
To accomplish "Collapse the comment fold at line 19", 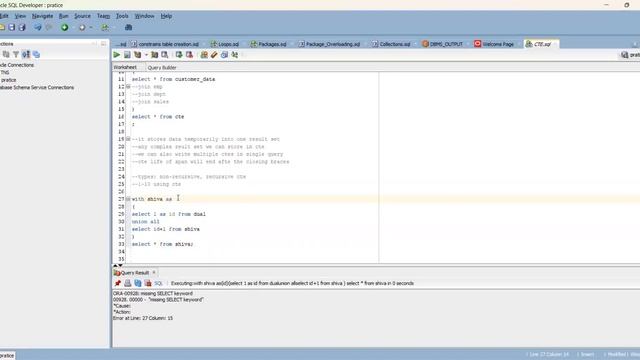I will tap(128, 139).
